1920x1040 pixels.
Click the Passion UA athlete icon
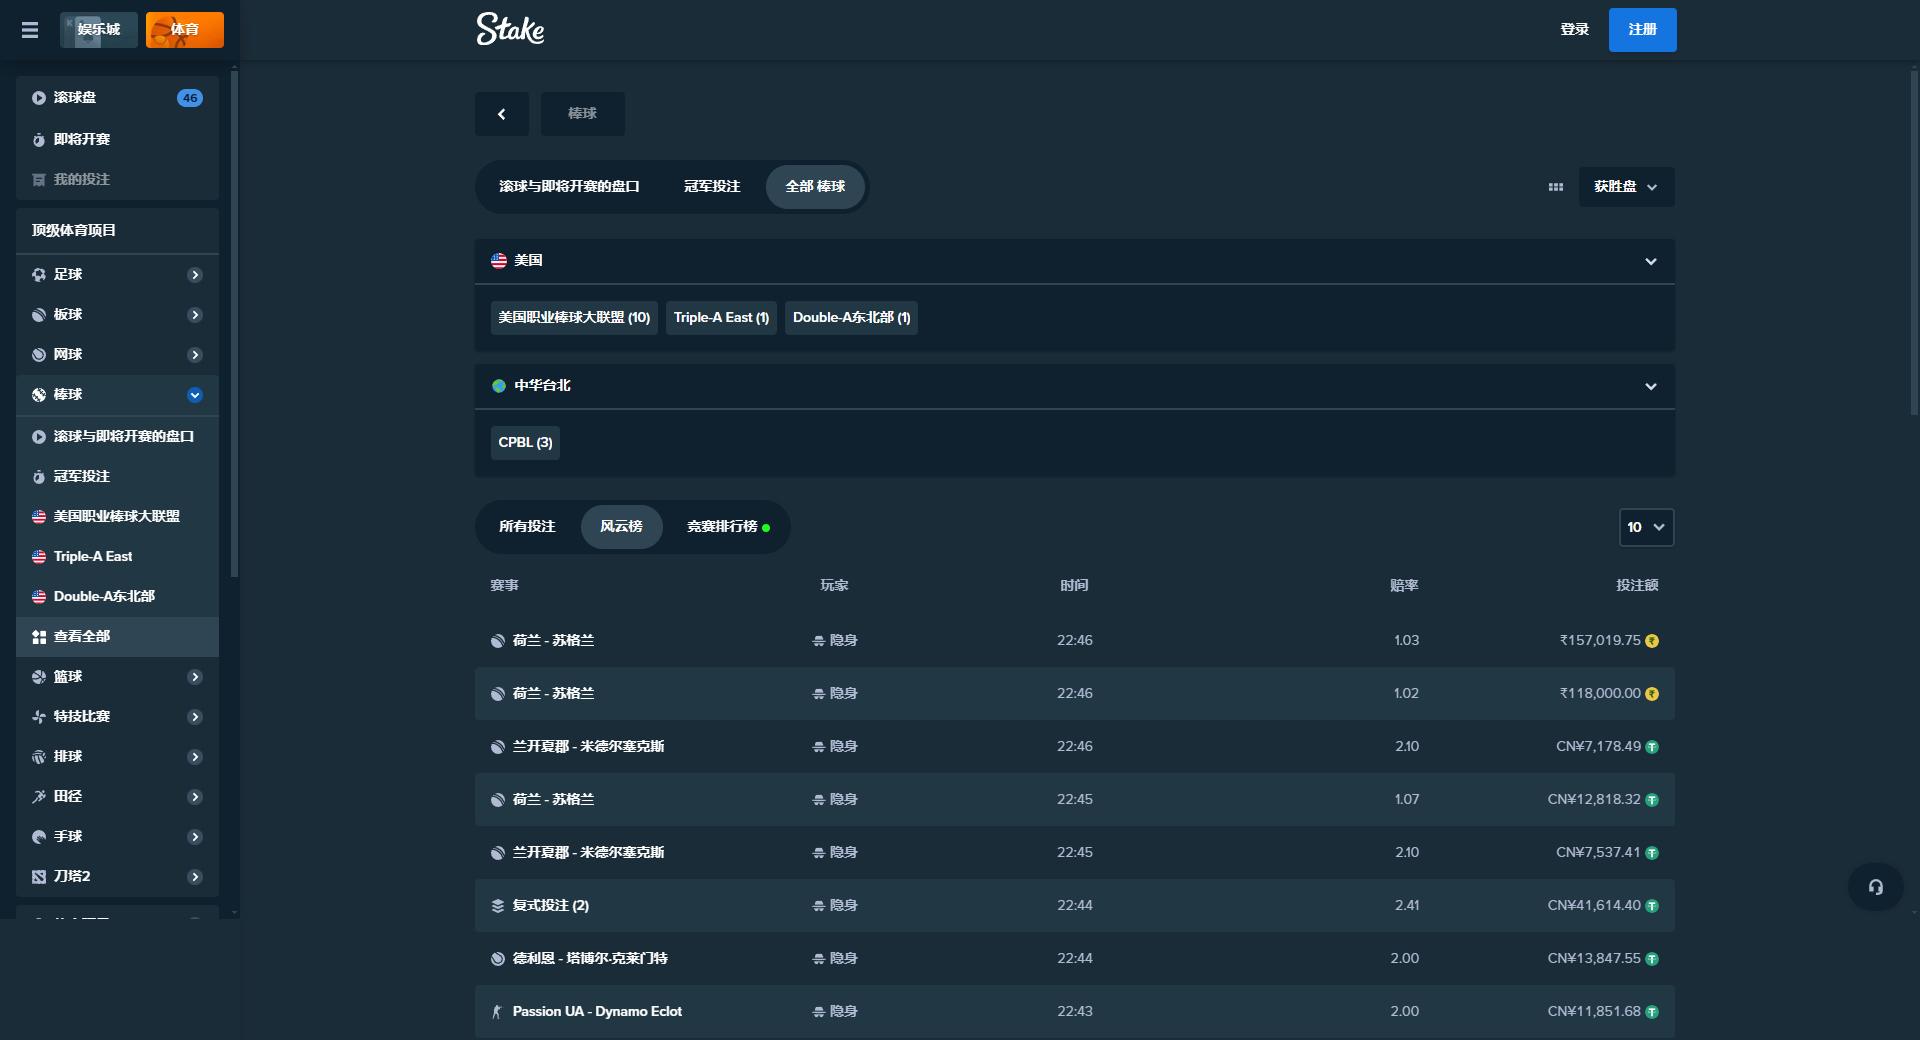(x=497, y=1012)
